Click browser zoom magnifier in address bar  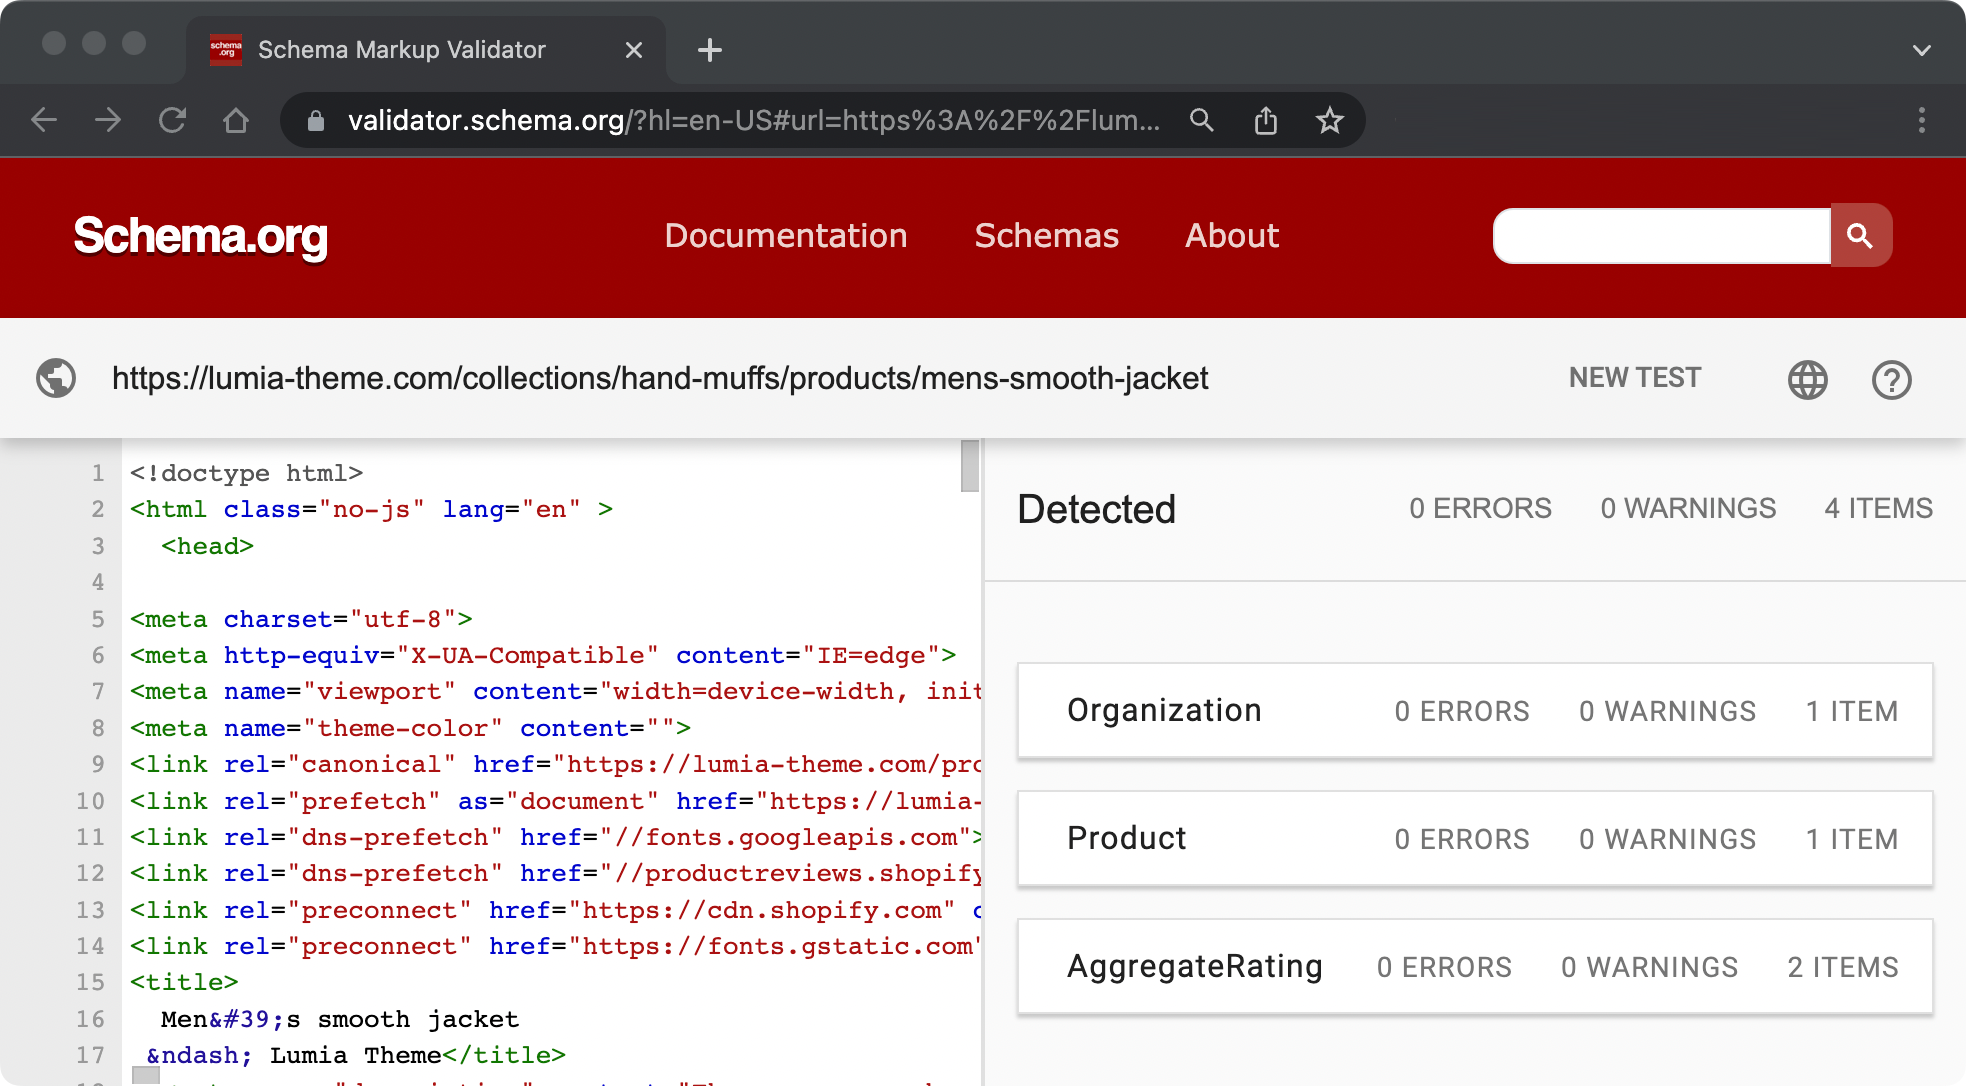1202,121
